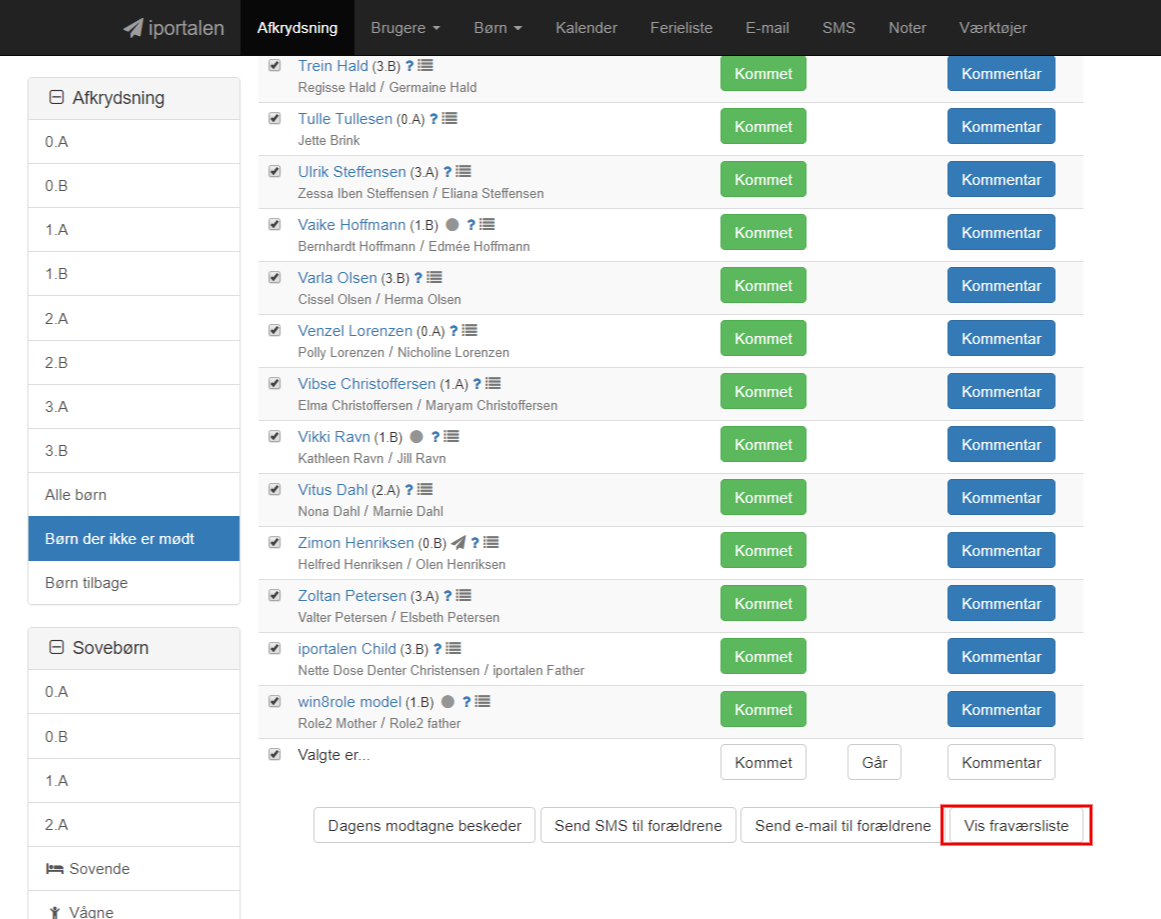The image size is (1161, 919).
Task: Open Zimon Henriksen's profile link
Action: [355, 543]
